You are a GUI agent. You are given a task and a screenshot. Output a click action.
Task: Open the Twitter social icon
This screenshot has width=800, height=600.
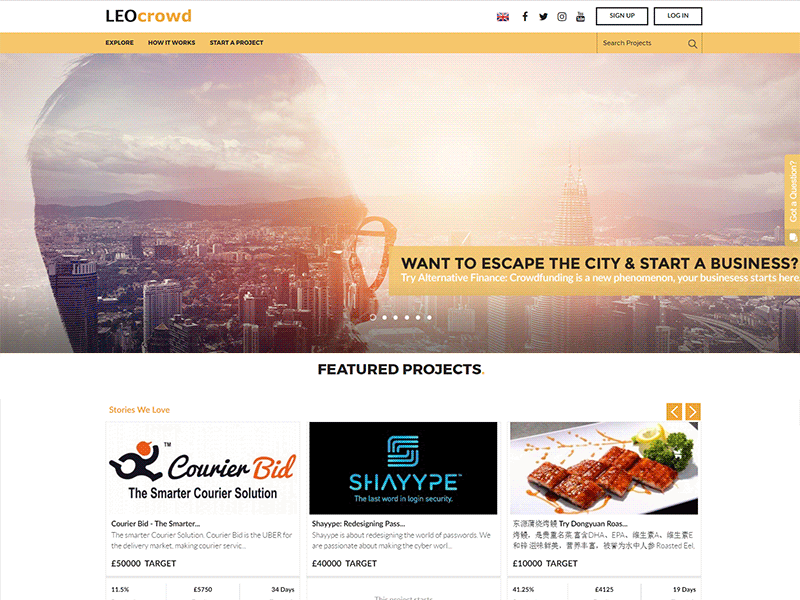[543, 16]
